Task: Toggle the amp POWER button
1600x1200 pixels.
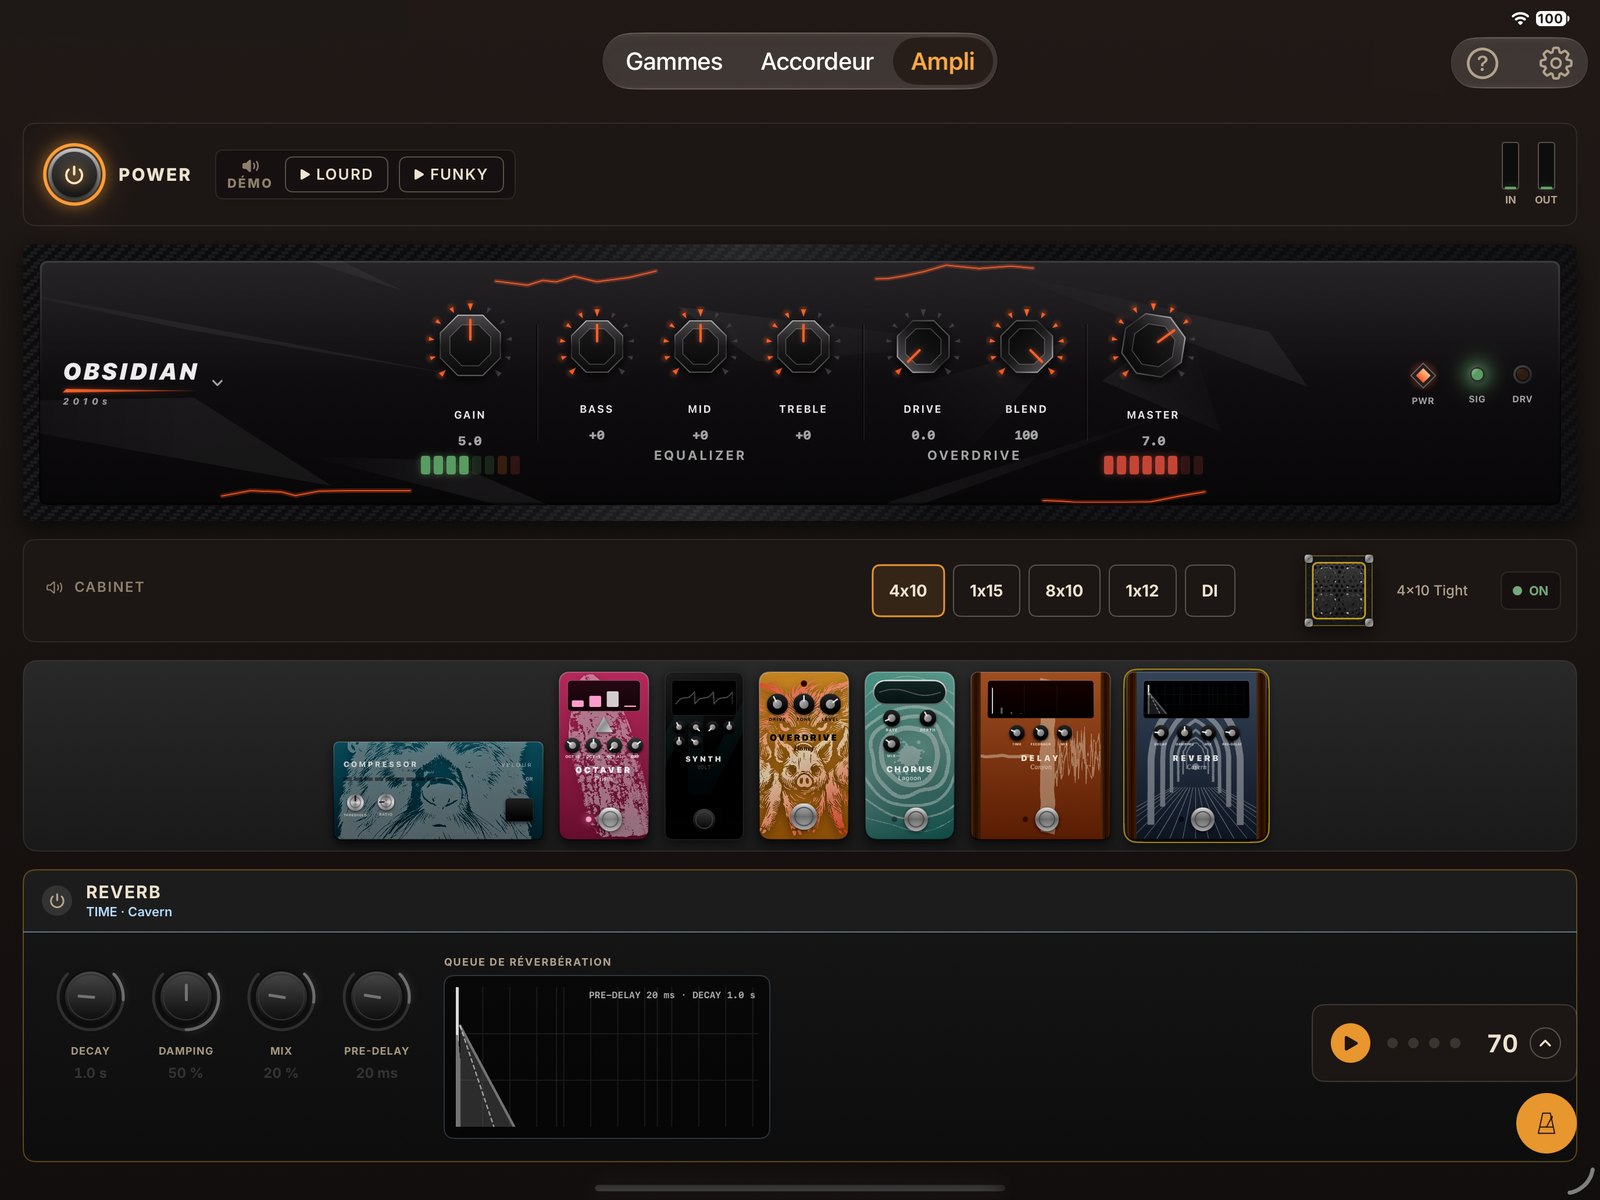Action: click(74, 174)
